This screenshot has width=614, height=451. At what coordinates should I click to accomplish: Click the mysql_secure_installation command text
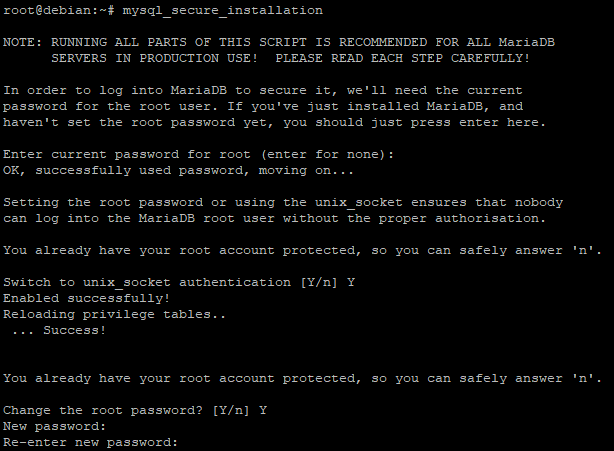click(222, 11)
